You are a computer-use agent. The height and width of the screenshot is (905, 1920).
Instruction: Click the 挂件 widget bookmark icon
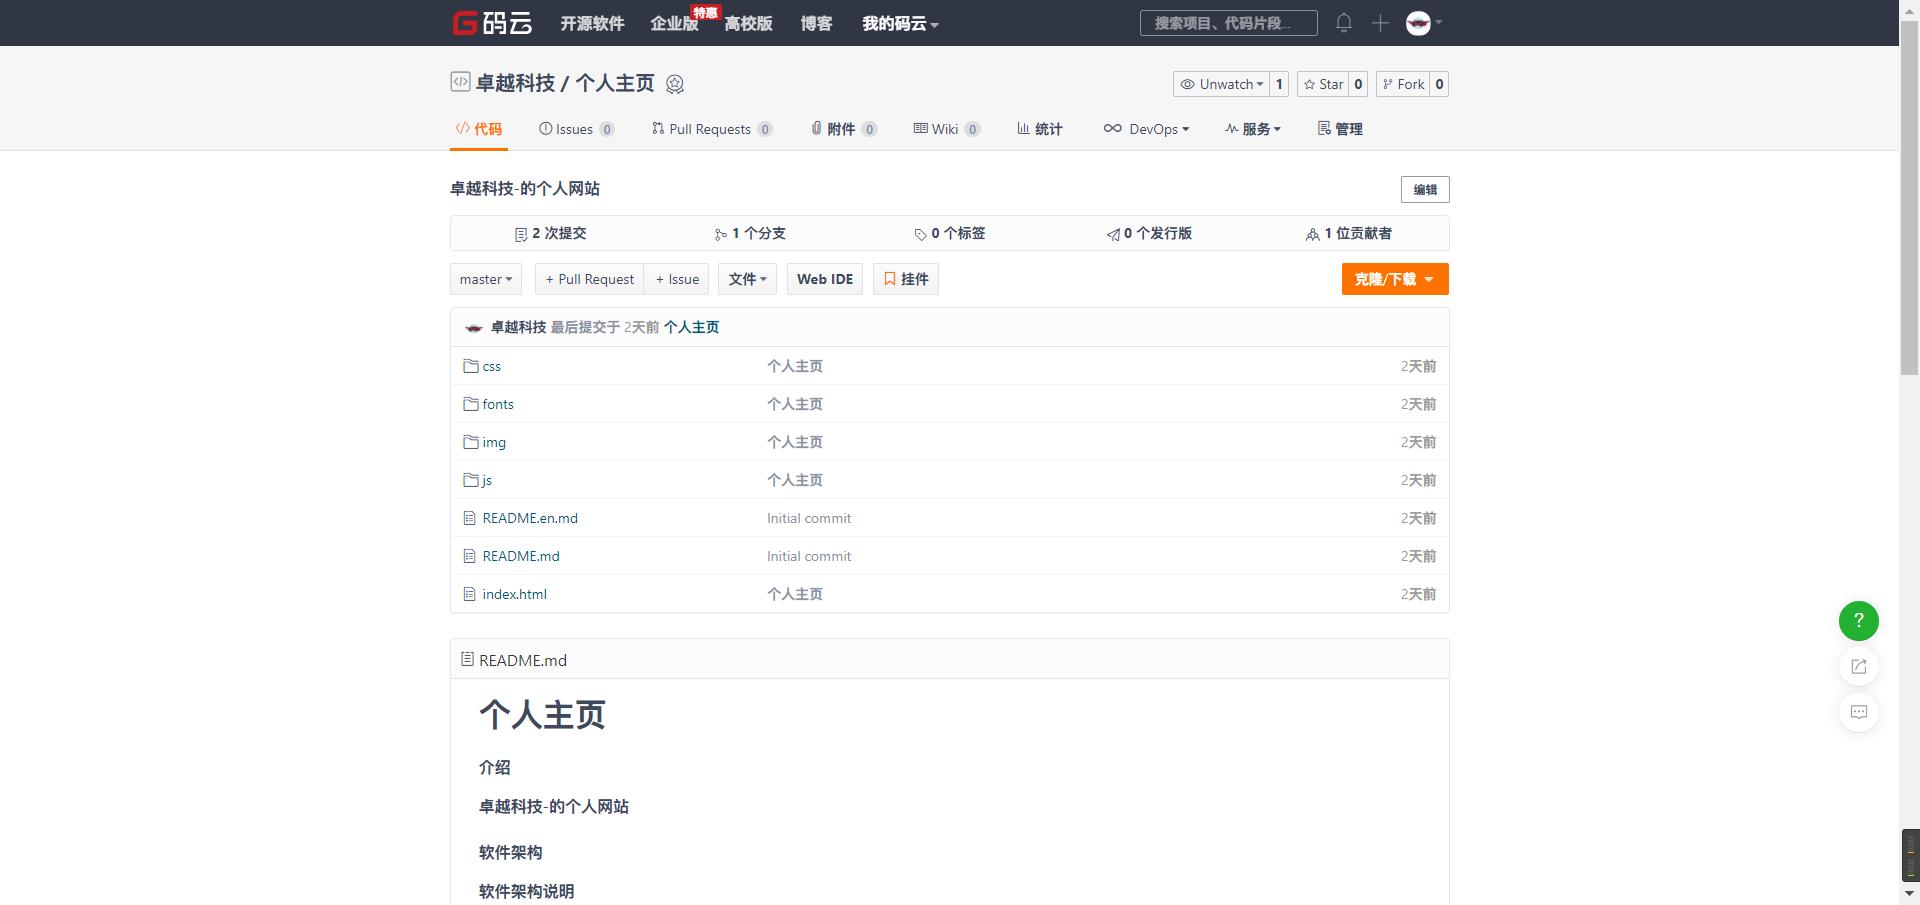pos(905,279)
